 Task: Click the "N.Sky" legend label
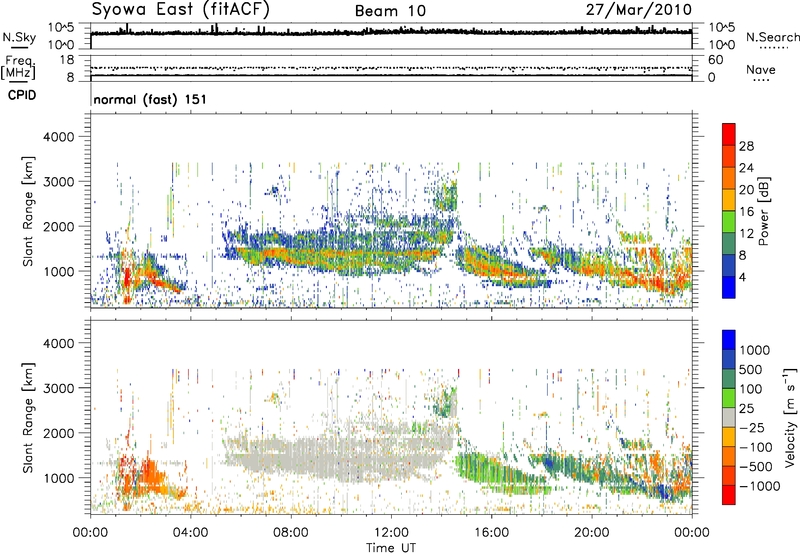pos(19,37)
